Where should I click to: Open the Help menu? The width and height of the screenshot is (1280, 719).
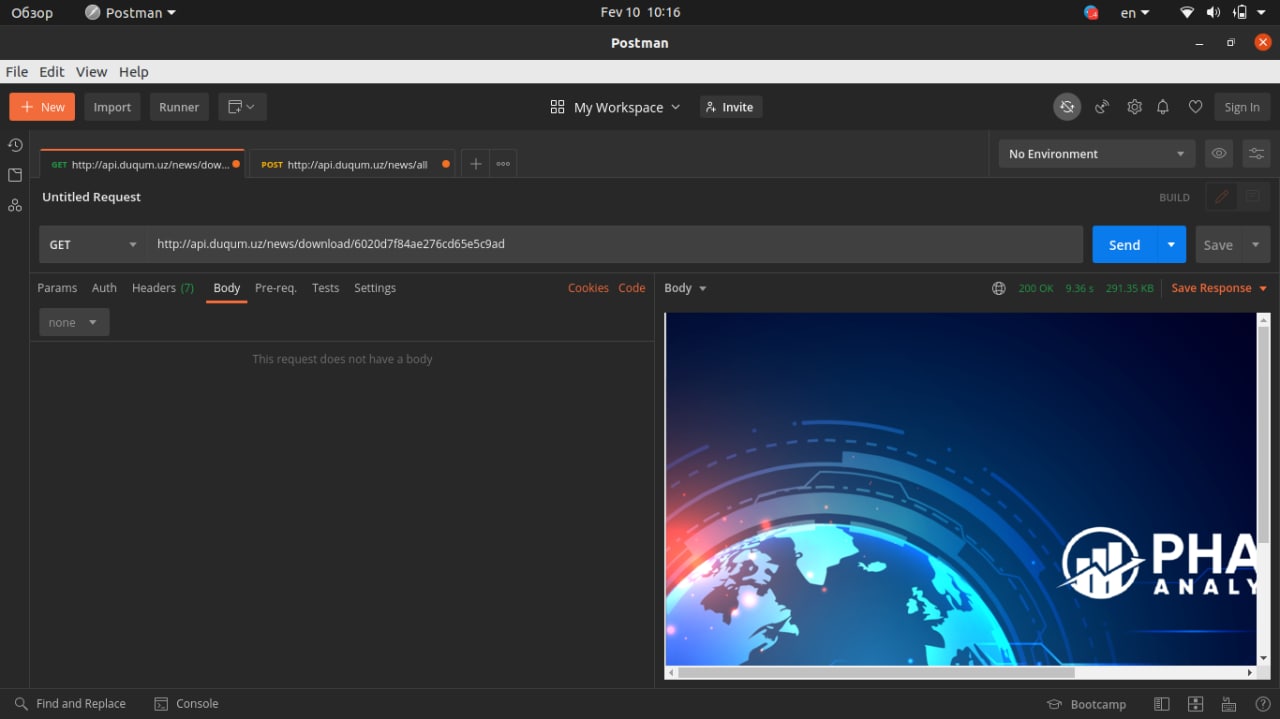pos(133,72)
